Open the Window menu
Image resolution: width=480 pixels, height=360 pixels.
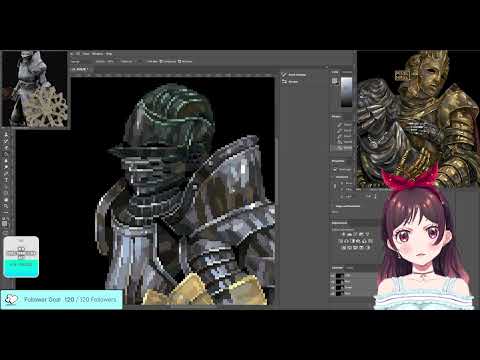tap(97, 54)
